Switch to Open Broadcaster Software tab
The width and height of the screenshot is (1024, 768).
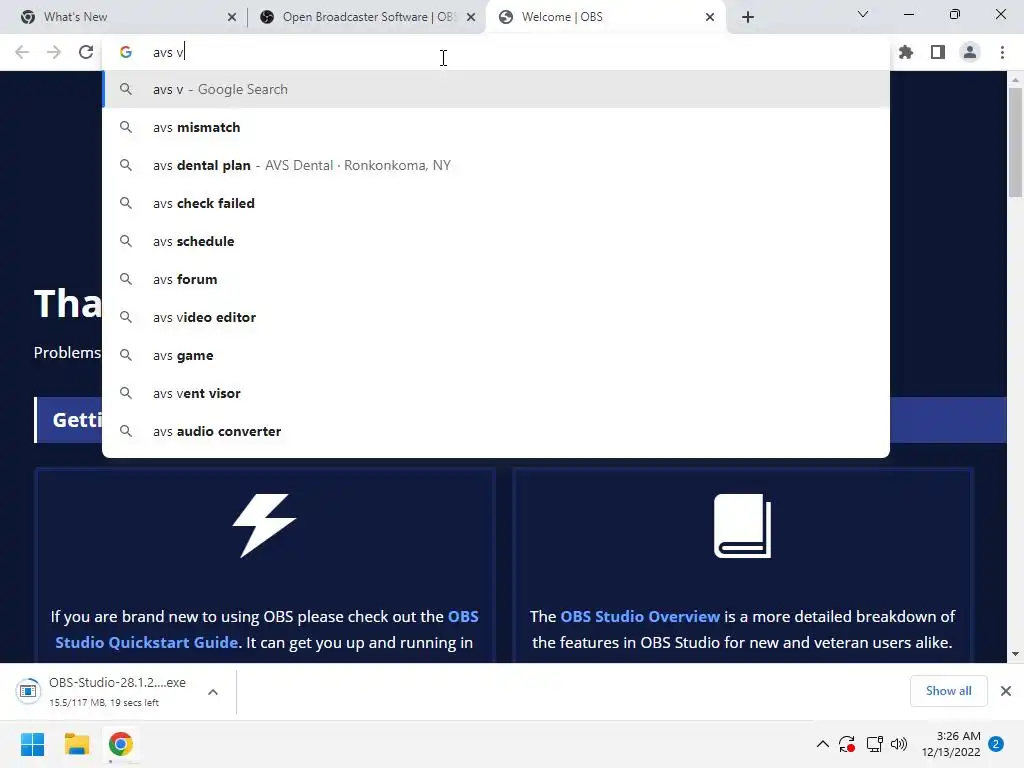point(366,17)
